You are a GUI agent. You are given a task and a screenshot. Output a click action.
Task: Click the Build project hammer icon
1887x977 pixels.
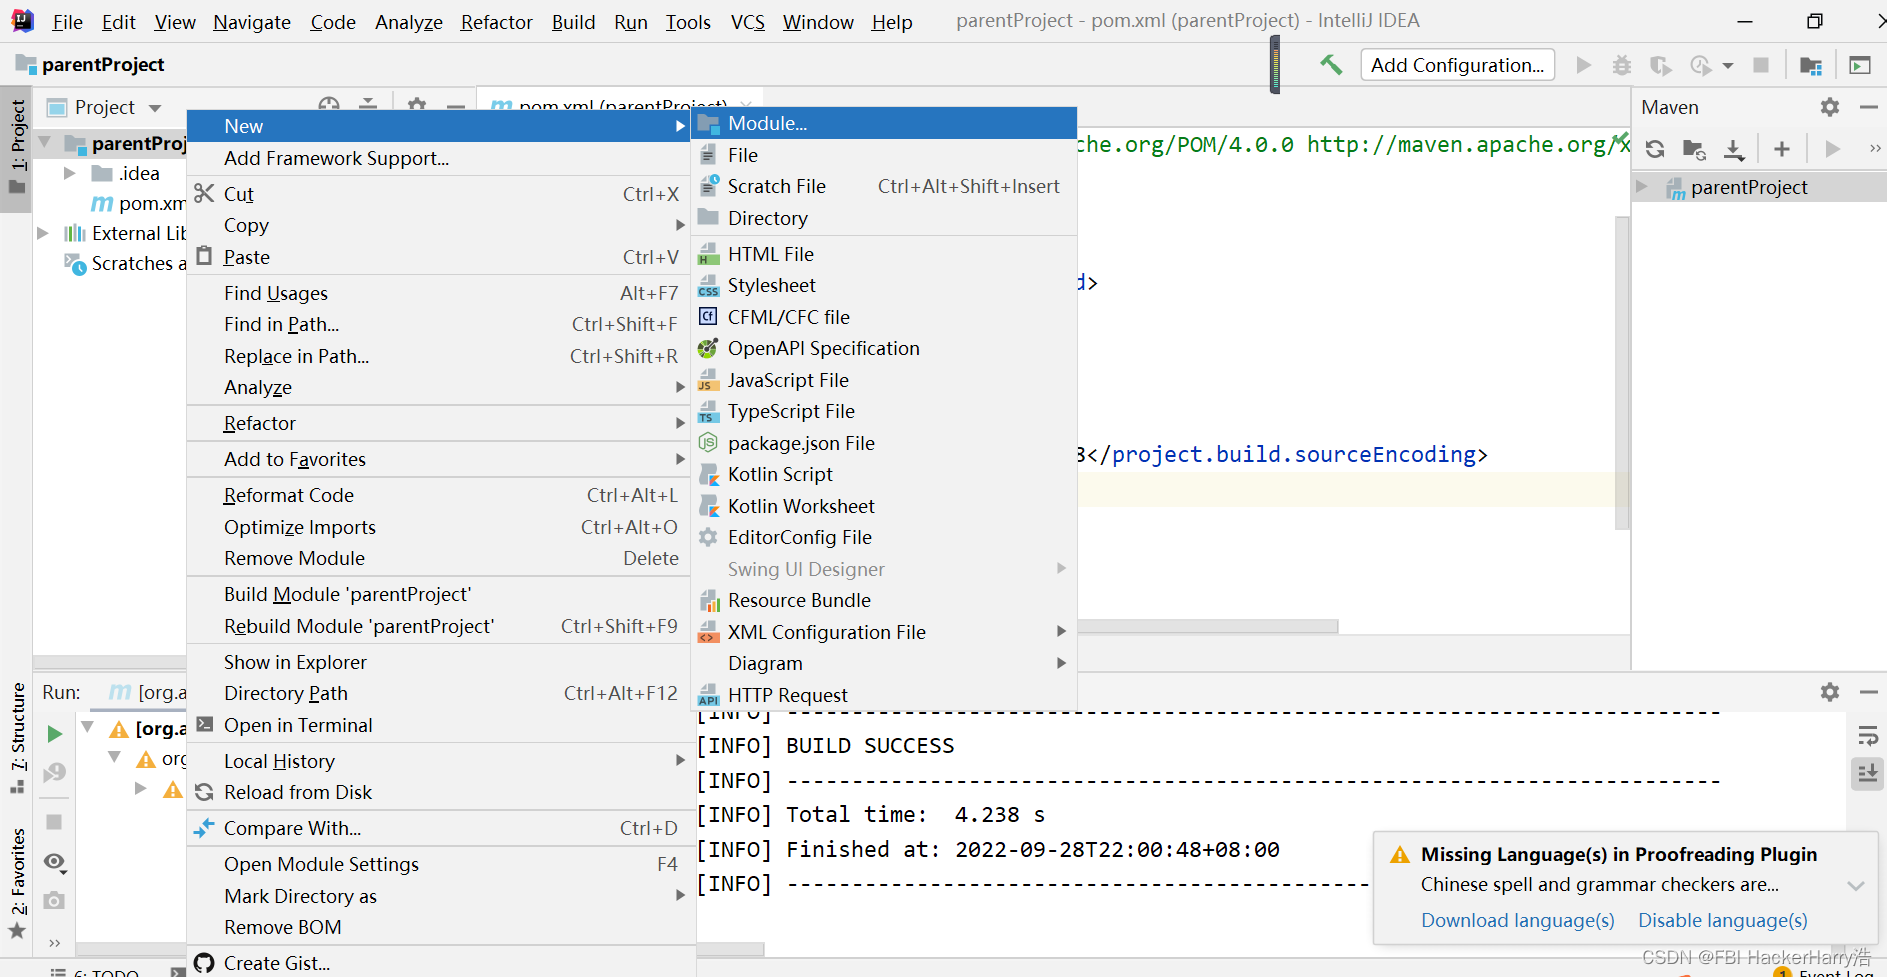click(1330, 65)
